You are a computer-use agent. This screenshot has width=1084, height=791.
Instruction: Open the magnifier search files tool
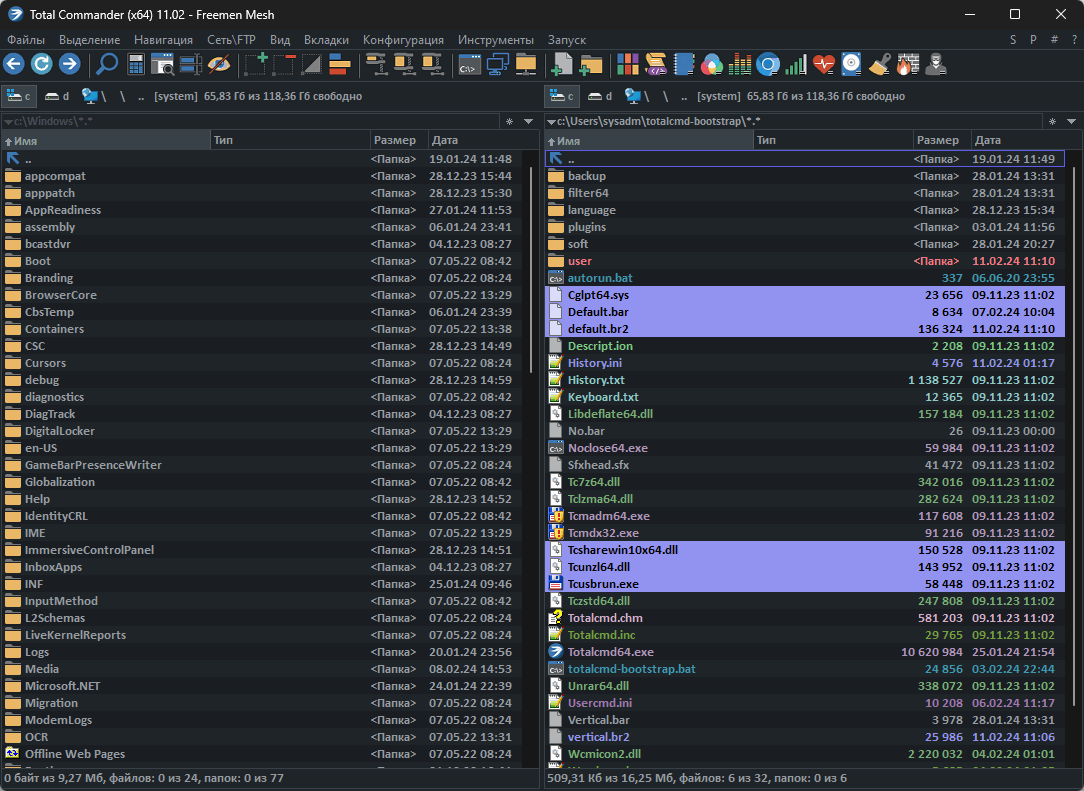(106, 65)
